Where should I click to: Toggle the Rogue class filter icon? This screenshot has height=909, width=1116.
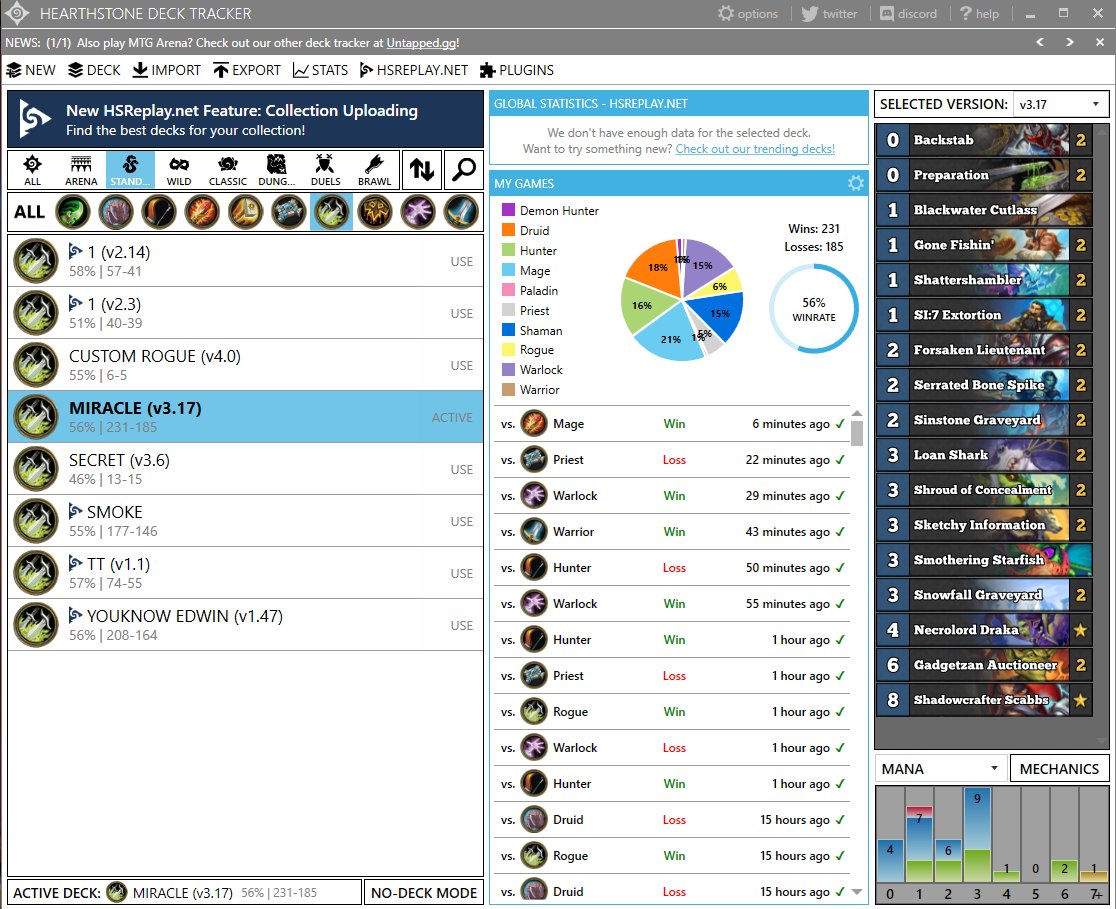332,211
